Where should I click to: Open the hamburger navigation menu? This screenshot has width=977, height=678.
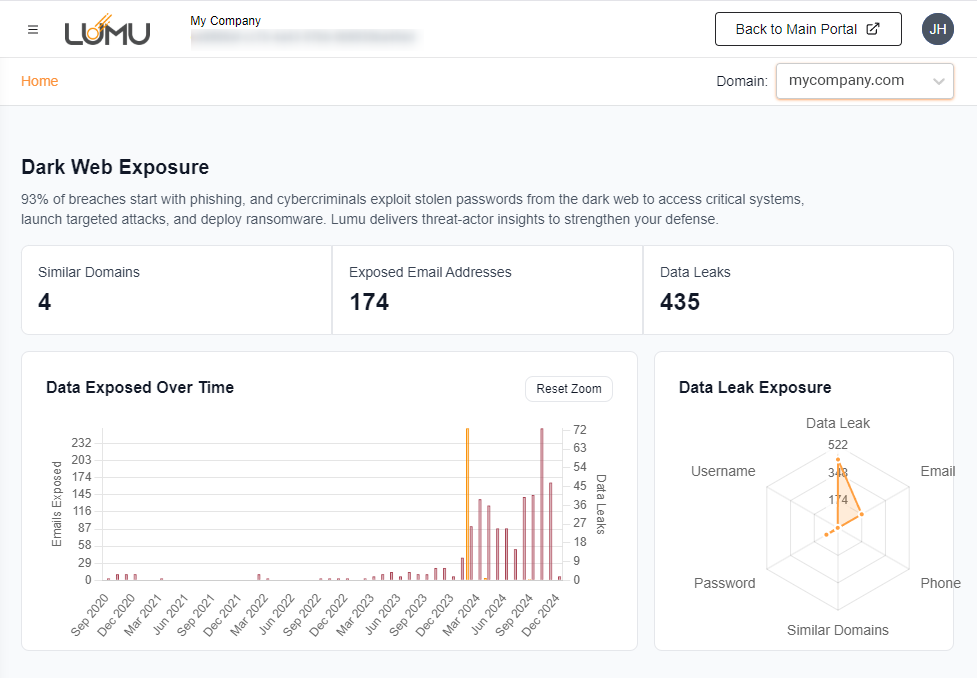point(33,29)
